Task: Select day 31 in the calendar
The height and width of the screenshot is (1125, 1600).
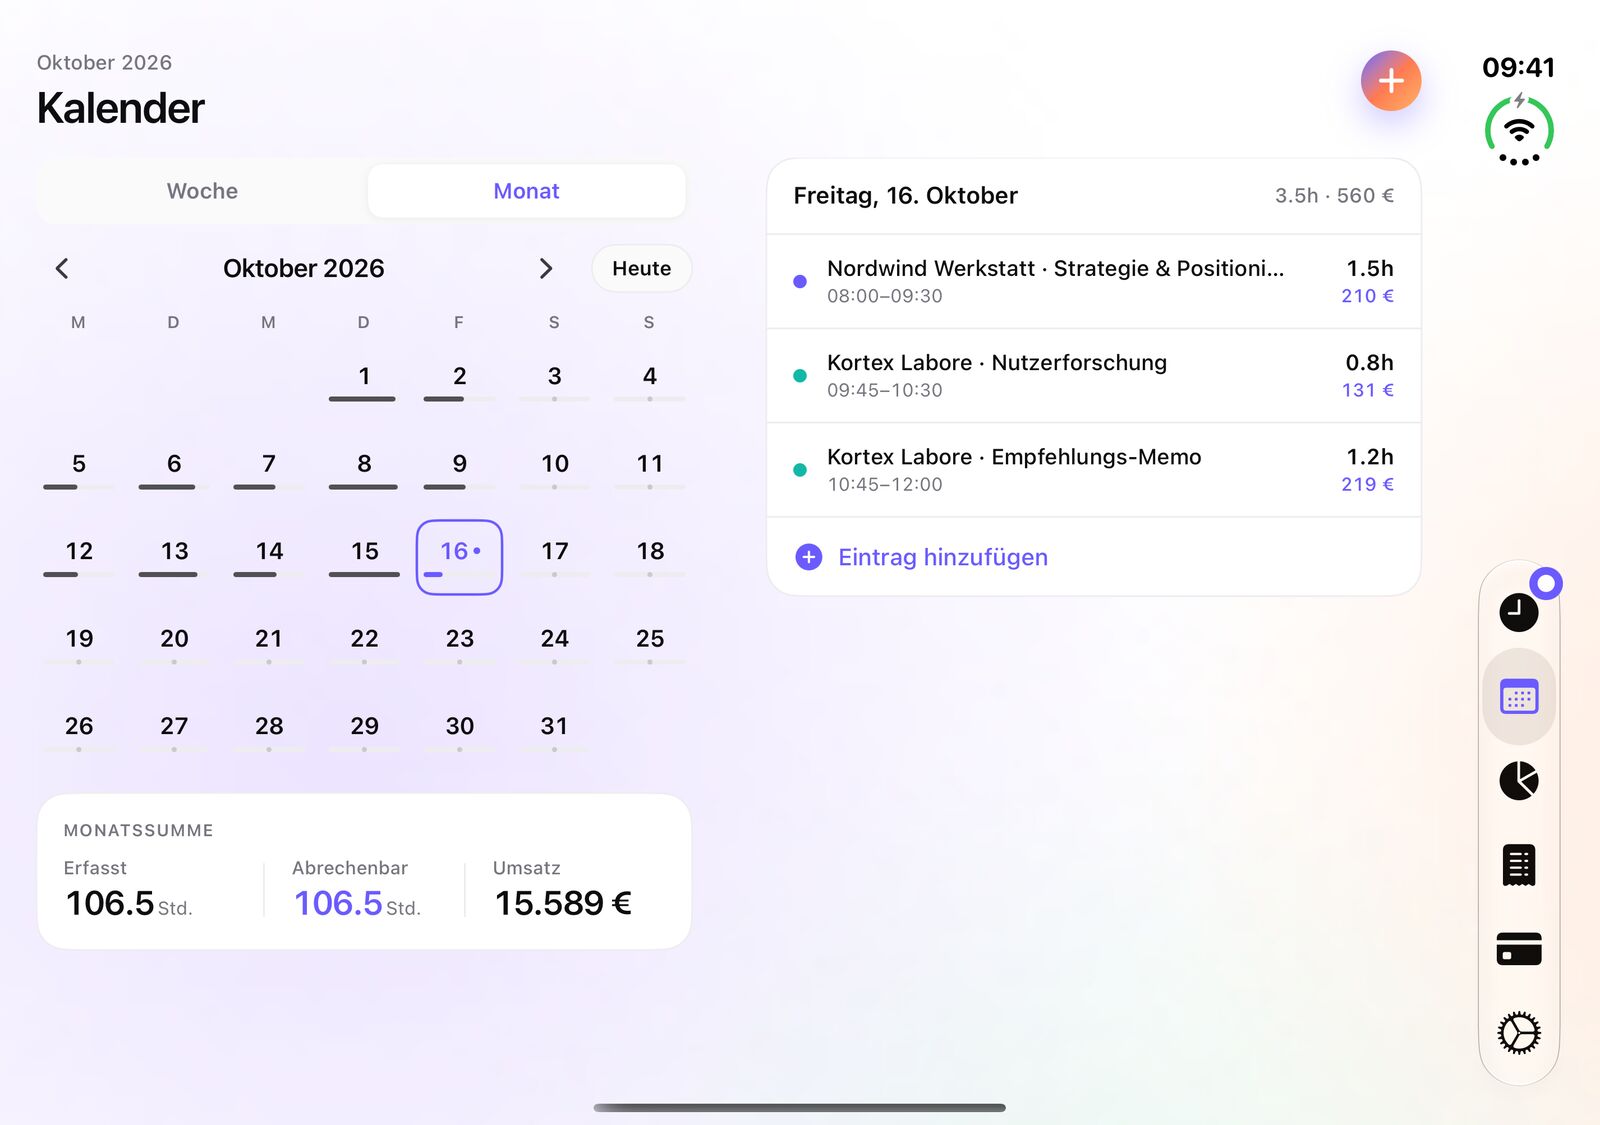Action: coord(554,730)
